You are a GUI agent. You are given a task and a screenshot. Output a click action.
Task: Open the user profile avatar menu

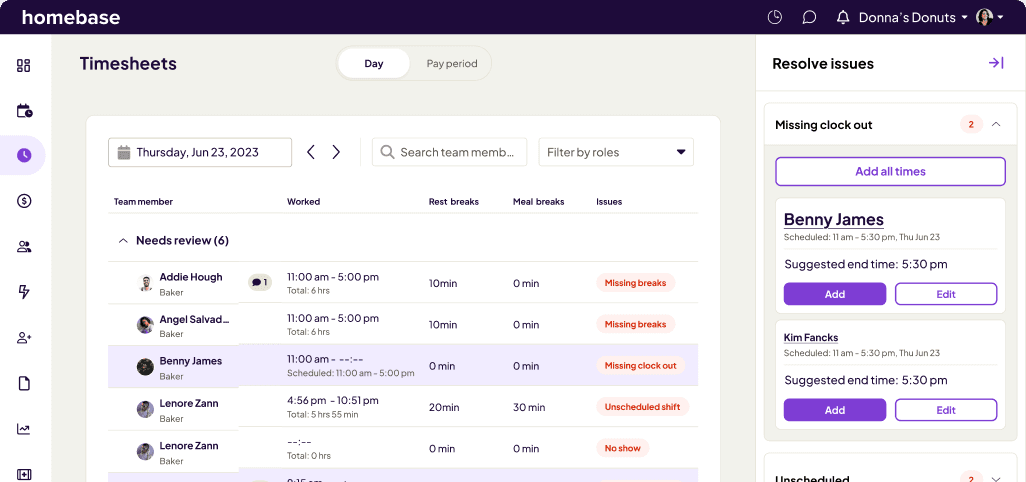pyautogui.click(x=989, y=17)
